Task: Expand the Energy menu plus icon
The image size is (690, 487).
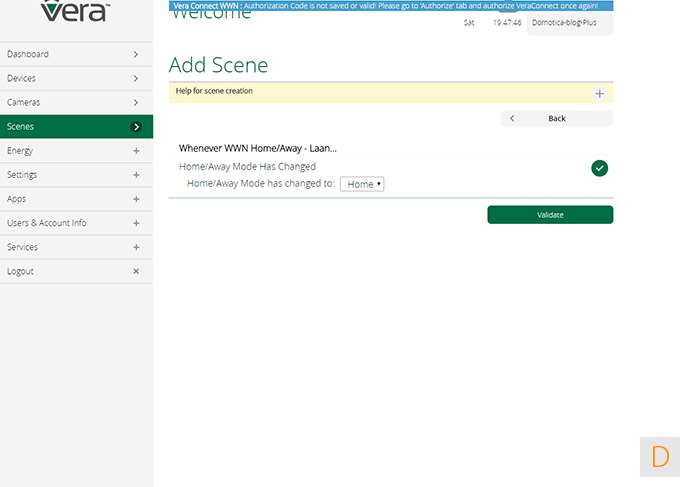Action: 136,151
